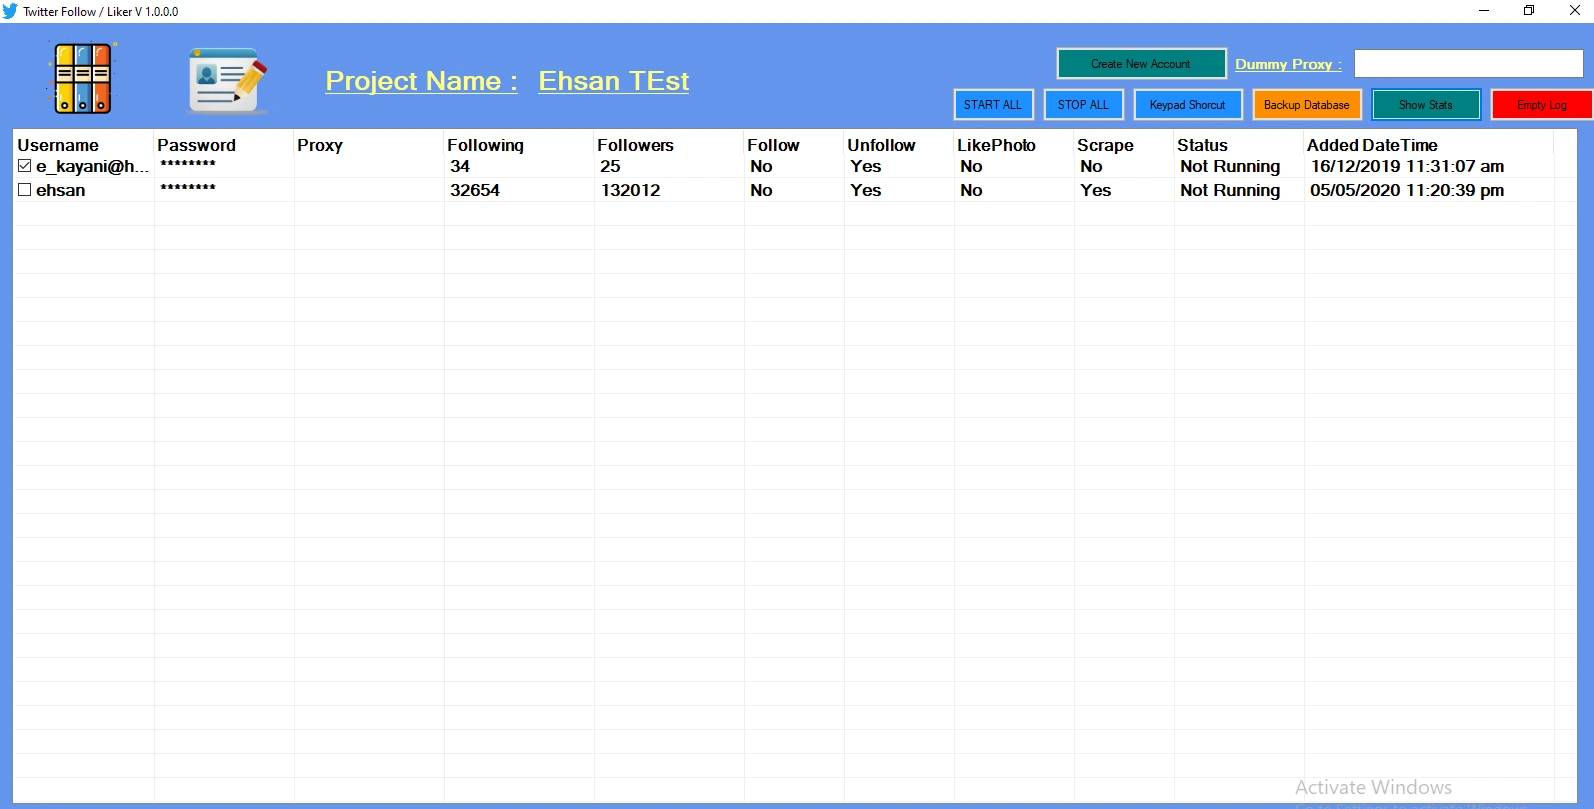This screenshot has height=809, width=1594.
Task: Click the LikePhoto column header
Action: pyautogui.click(x=1014, y=145)
